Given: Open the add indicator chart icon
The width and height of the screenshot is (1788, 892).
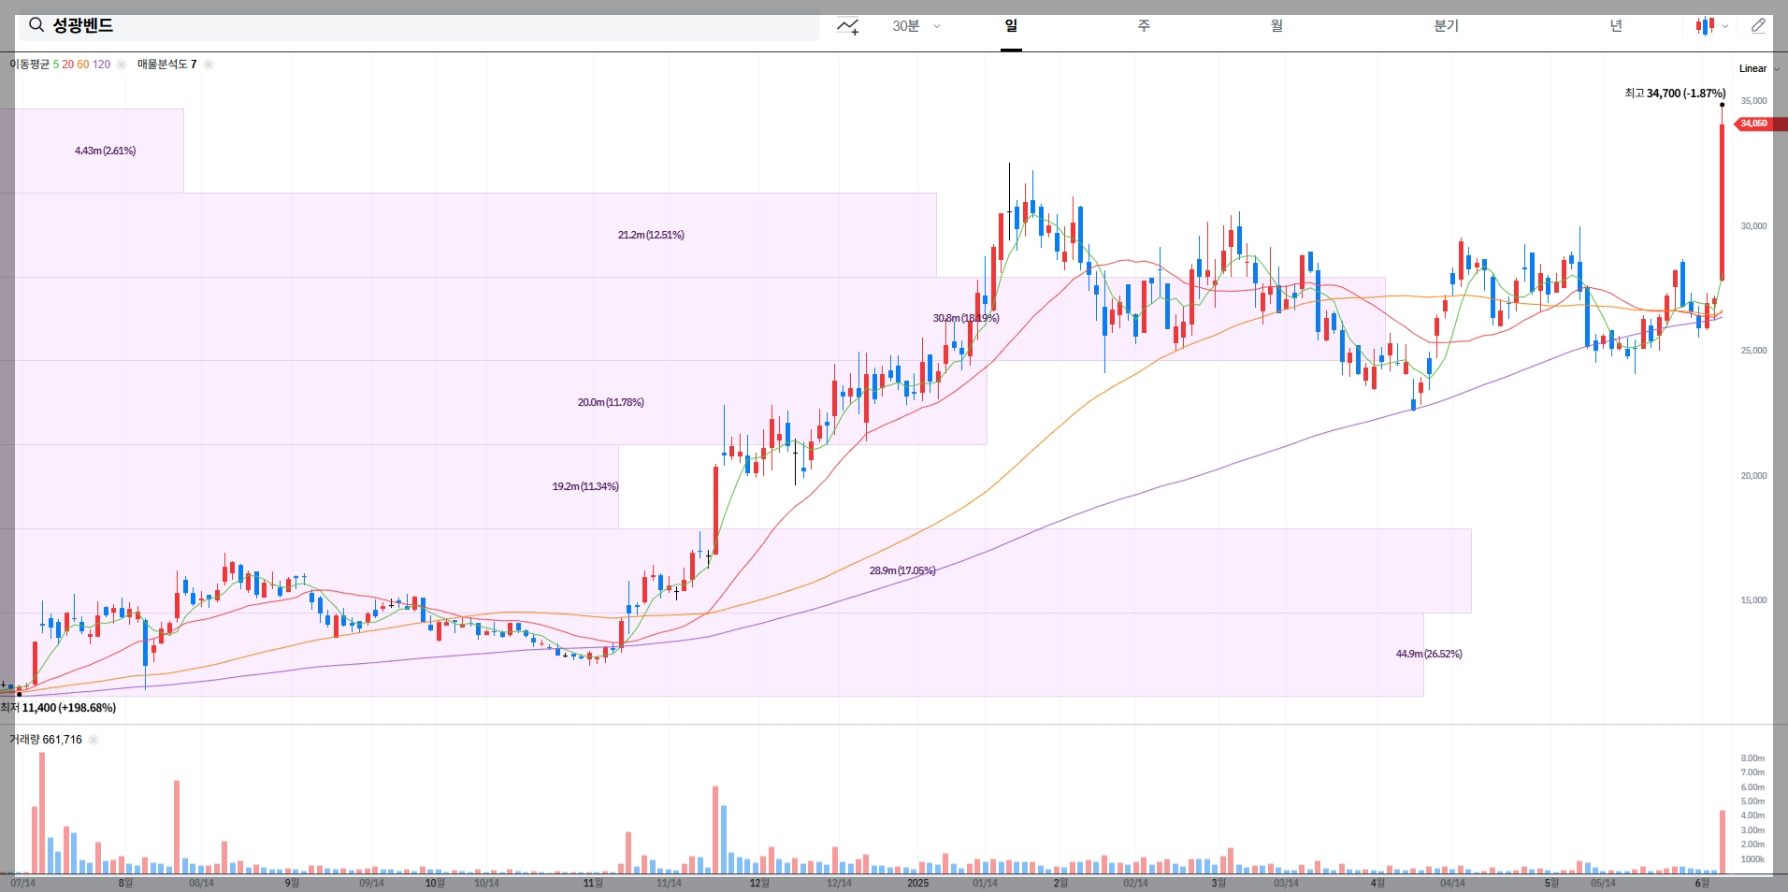Looking at the screenshot, I should (x=848, y=27).
